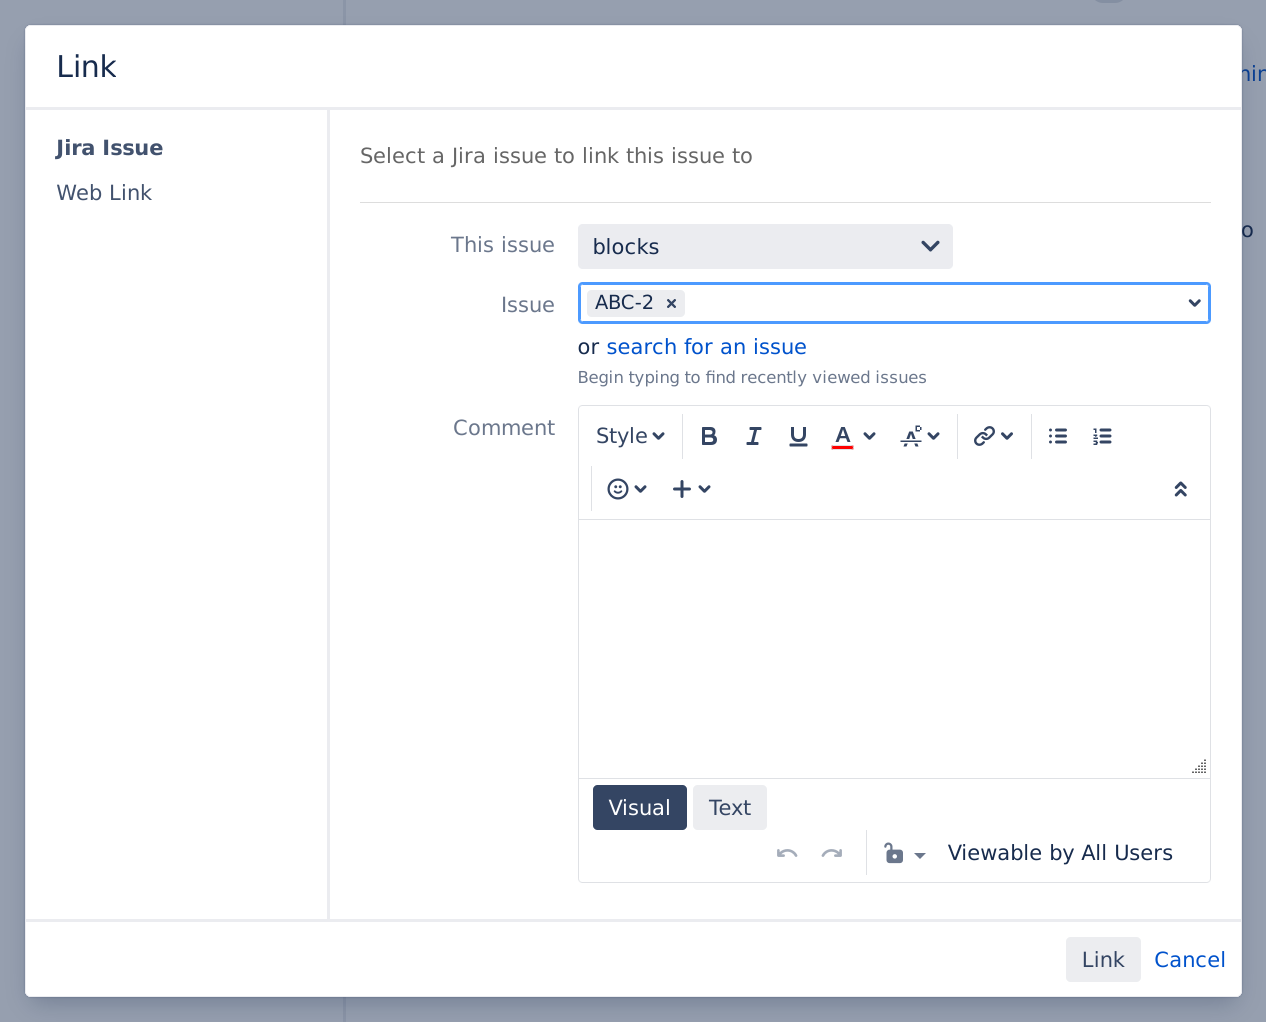Open comment visibility lock dropdown
Viewport: 1266px width, 1022px height.
[905, 853]
